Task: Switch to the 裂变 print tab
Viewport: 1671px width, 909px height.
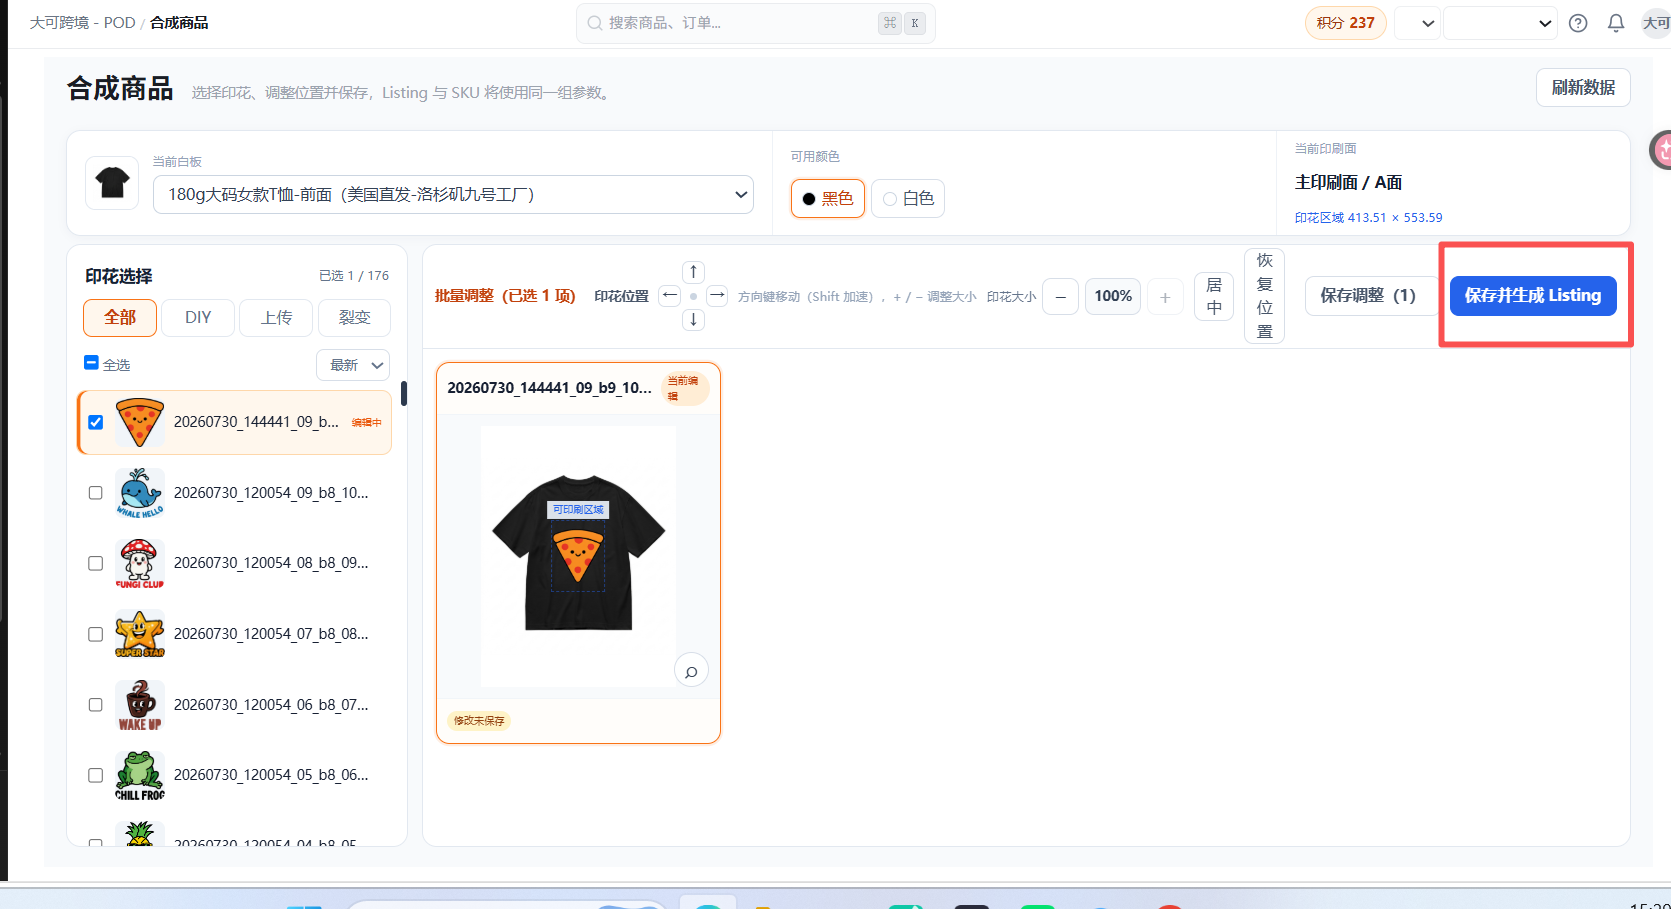Action: click(x=354, y=317)
